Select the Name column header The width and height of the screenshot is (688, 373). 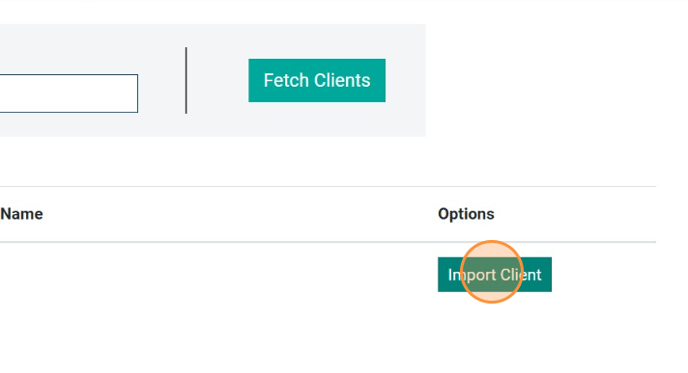(x=22, y=214)
